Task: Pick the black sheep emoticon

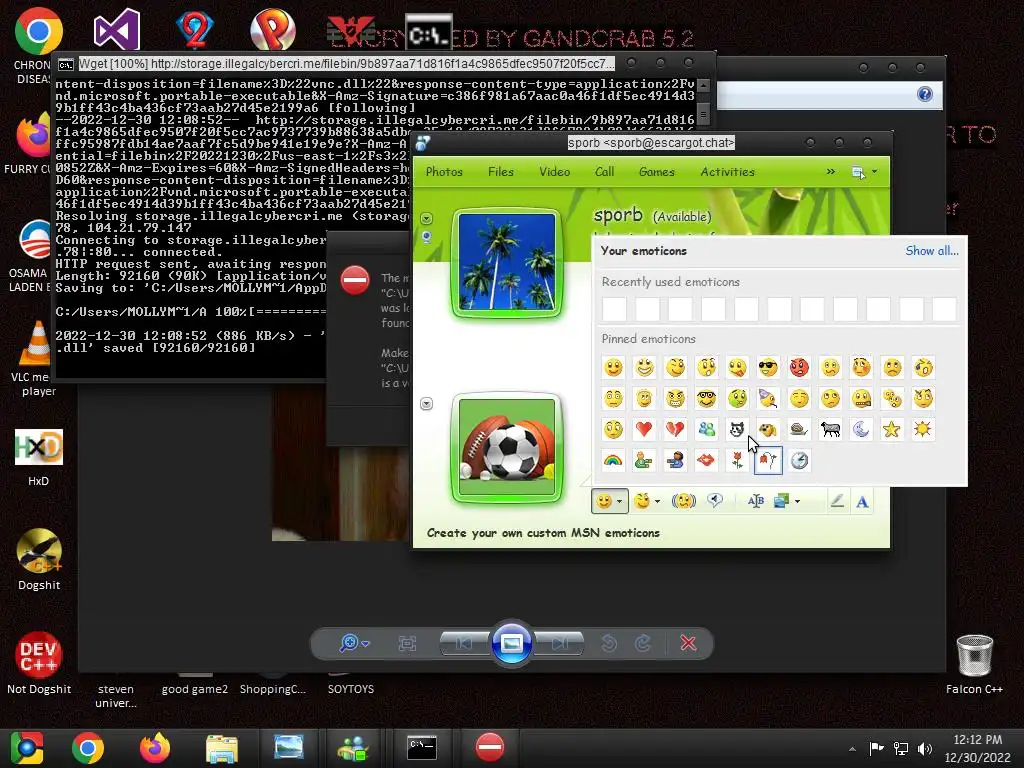Action: tap(830, 429)
